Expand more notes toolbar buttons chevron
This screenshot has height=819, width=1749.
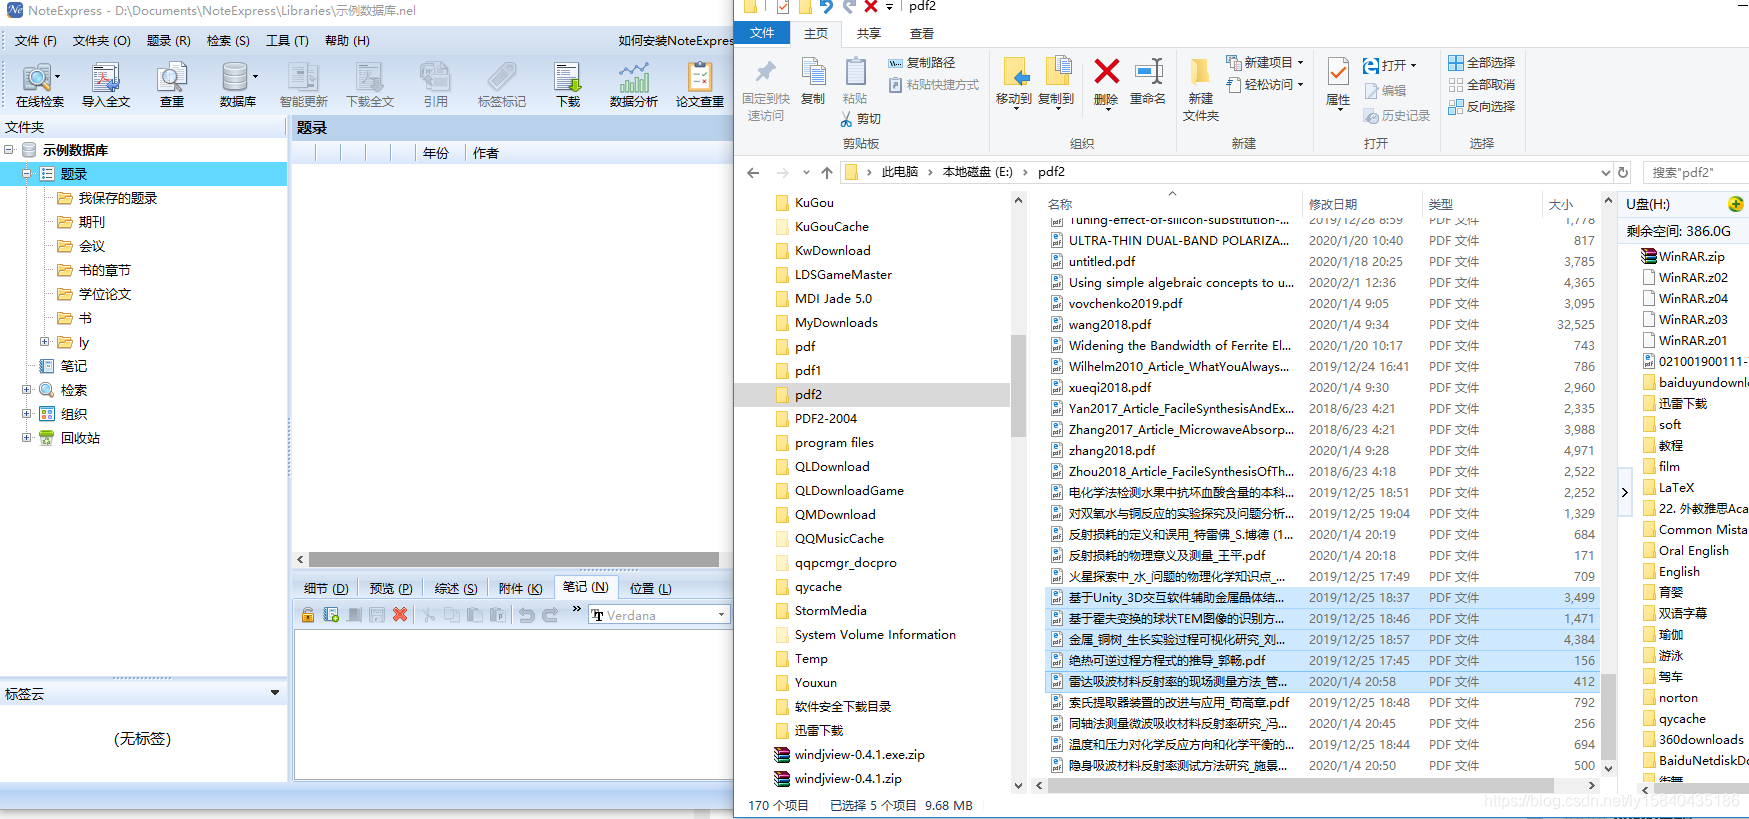click(576, 609)
